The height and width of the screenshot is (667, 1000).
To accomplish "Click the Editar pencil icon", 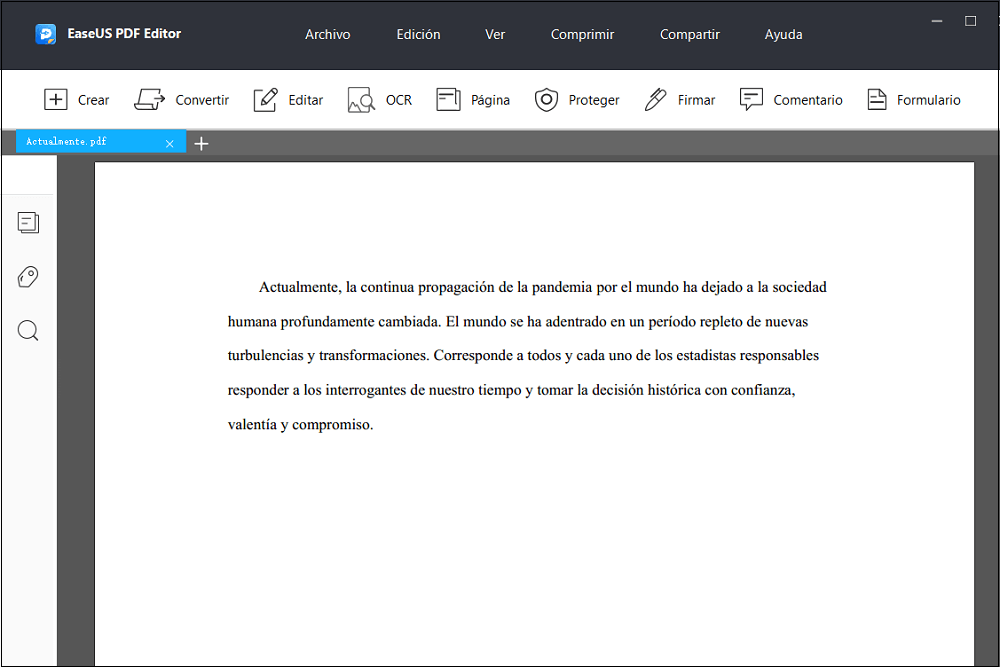I will (x=265, y=99).
